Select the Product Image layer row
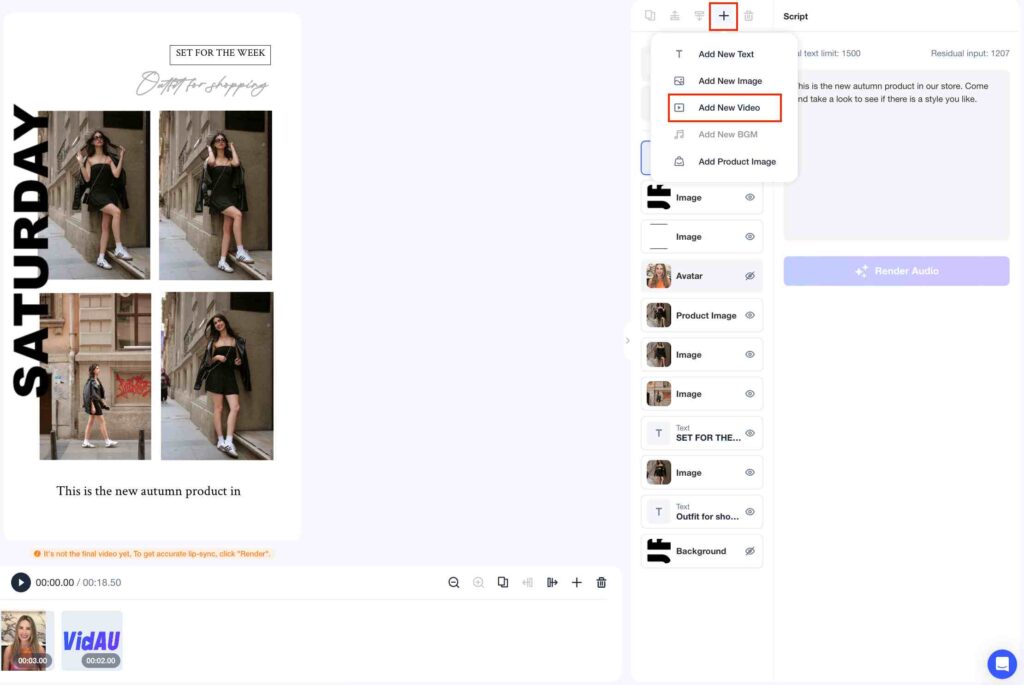The height and width of the screenshot is (685, 1024). (701, 315)
